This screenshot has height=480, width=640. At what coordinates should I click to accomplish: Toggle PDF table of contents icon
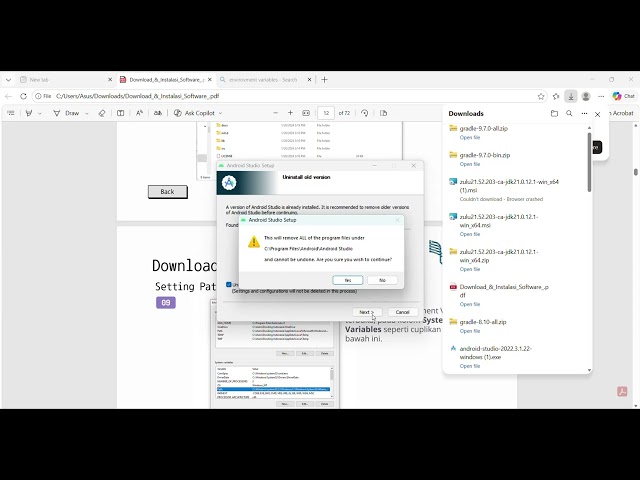(x=11, y=113)
